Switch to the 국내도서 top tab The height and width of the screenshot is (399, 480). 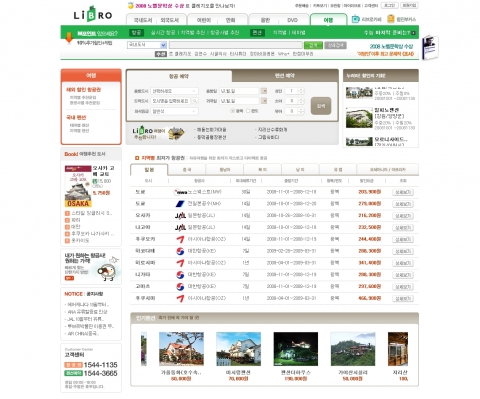point(143,20)
